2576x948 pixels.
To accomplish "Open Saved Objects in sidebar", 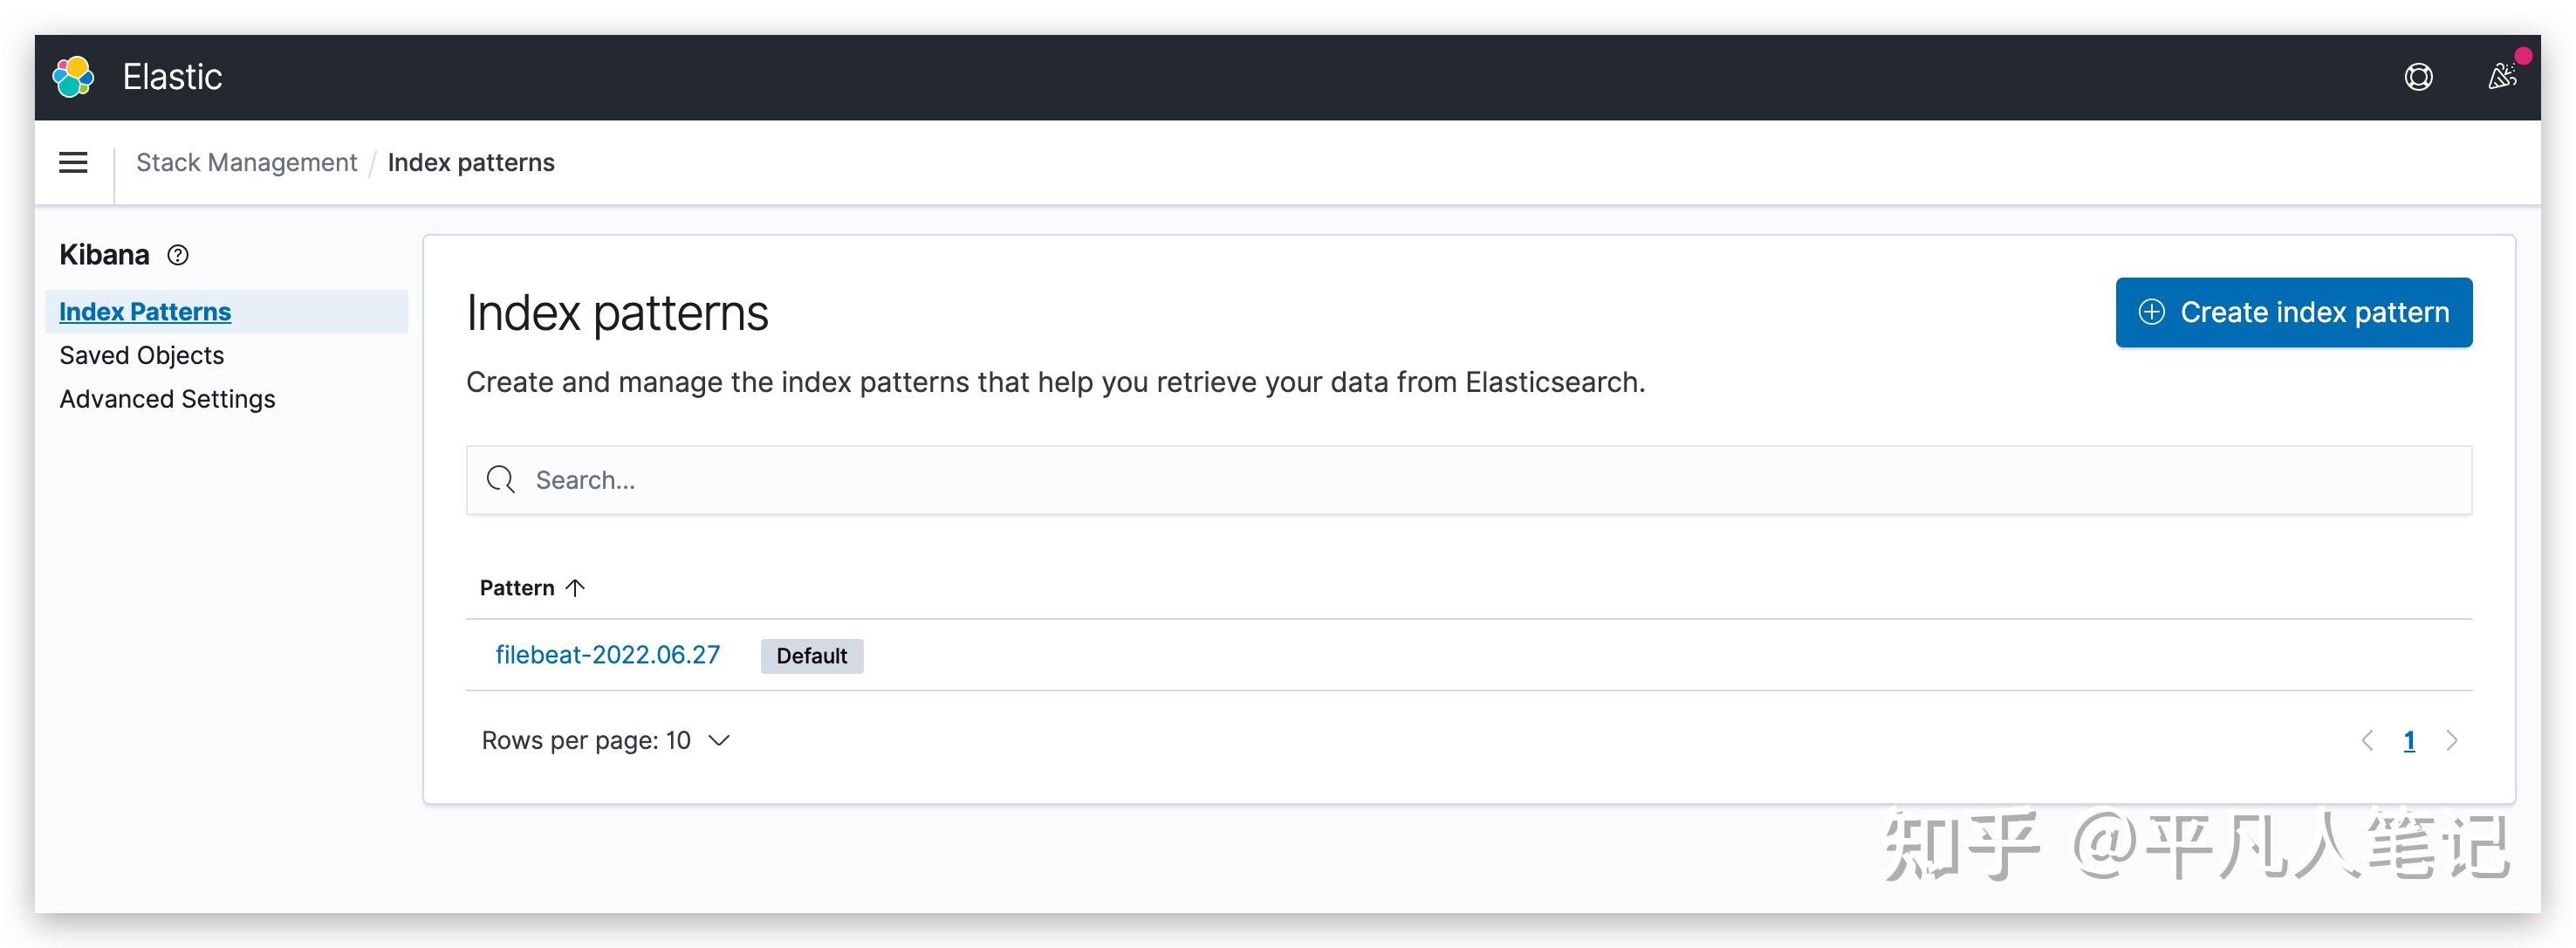I will click(141, 355).
